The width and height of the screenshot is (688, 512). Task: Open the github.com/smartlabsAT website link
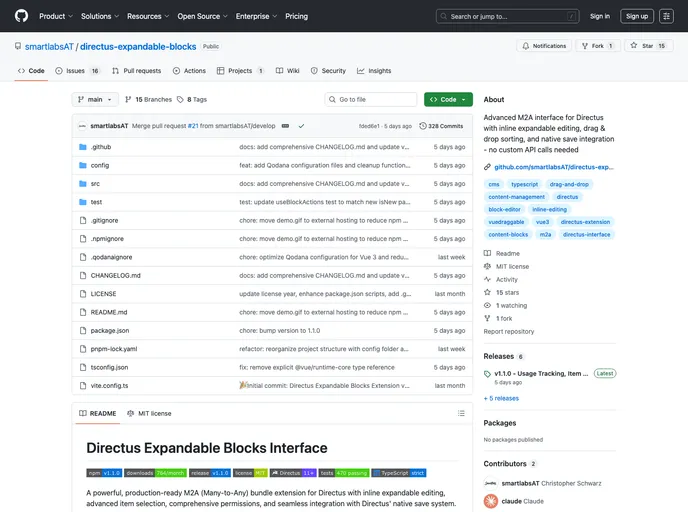[x=554, y=167]
